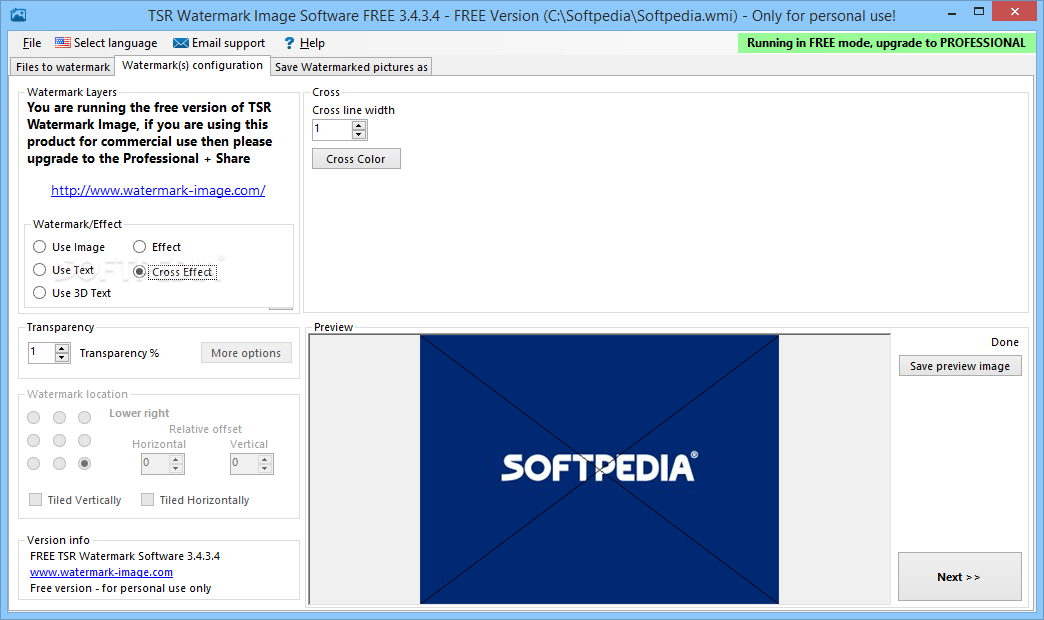The image size is (1044, 620).
Task: Decrease Transparency percent with down arrow
Action: coord(62,358)
